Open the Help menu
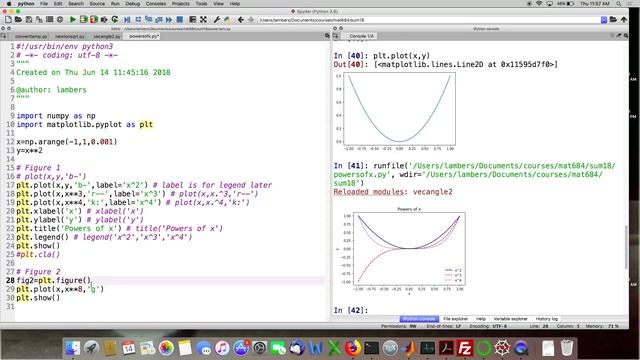640x360 pixels. coord(235,3)
